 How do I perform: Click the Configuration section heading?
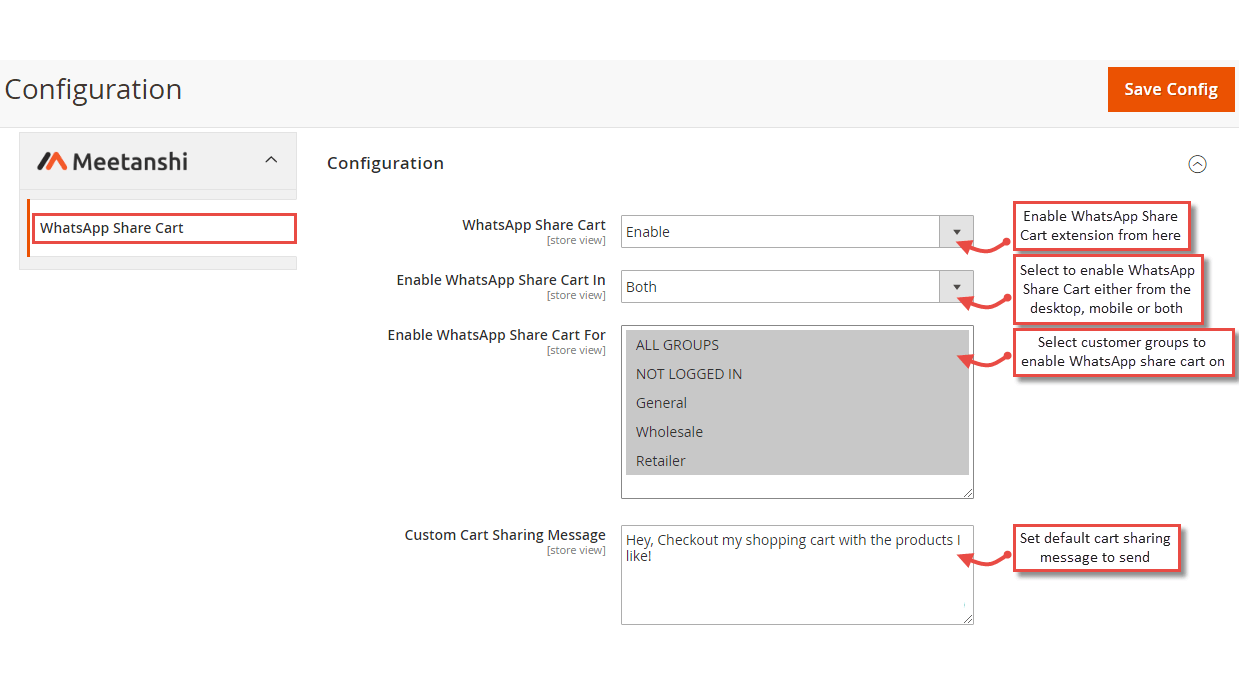coord(385,163)
